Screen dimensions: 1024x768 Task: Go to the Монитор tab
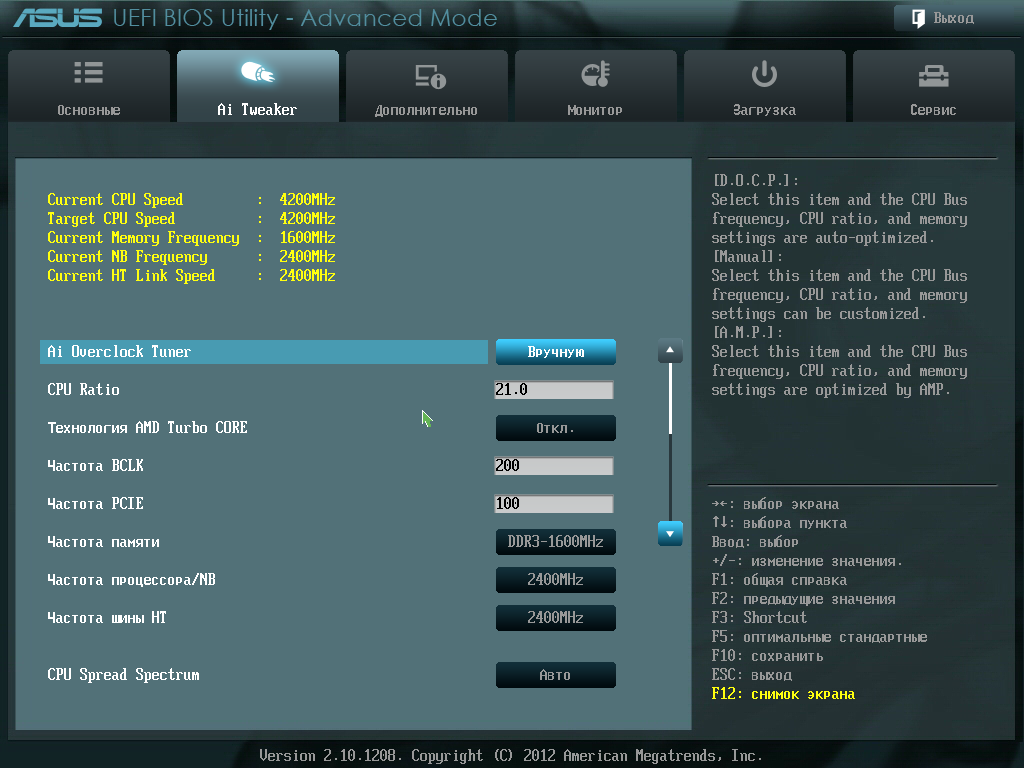[596, 86]
